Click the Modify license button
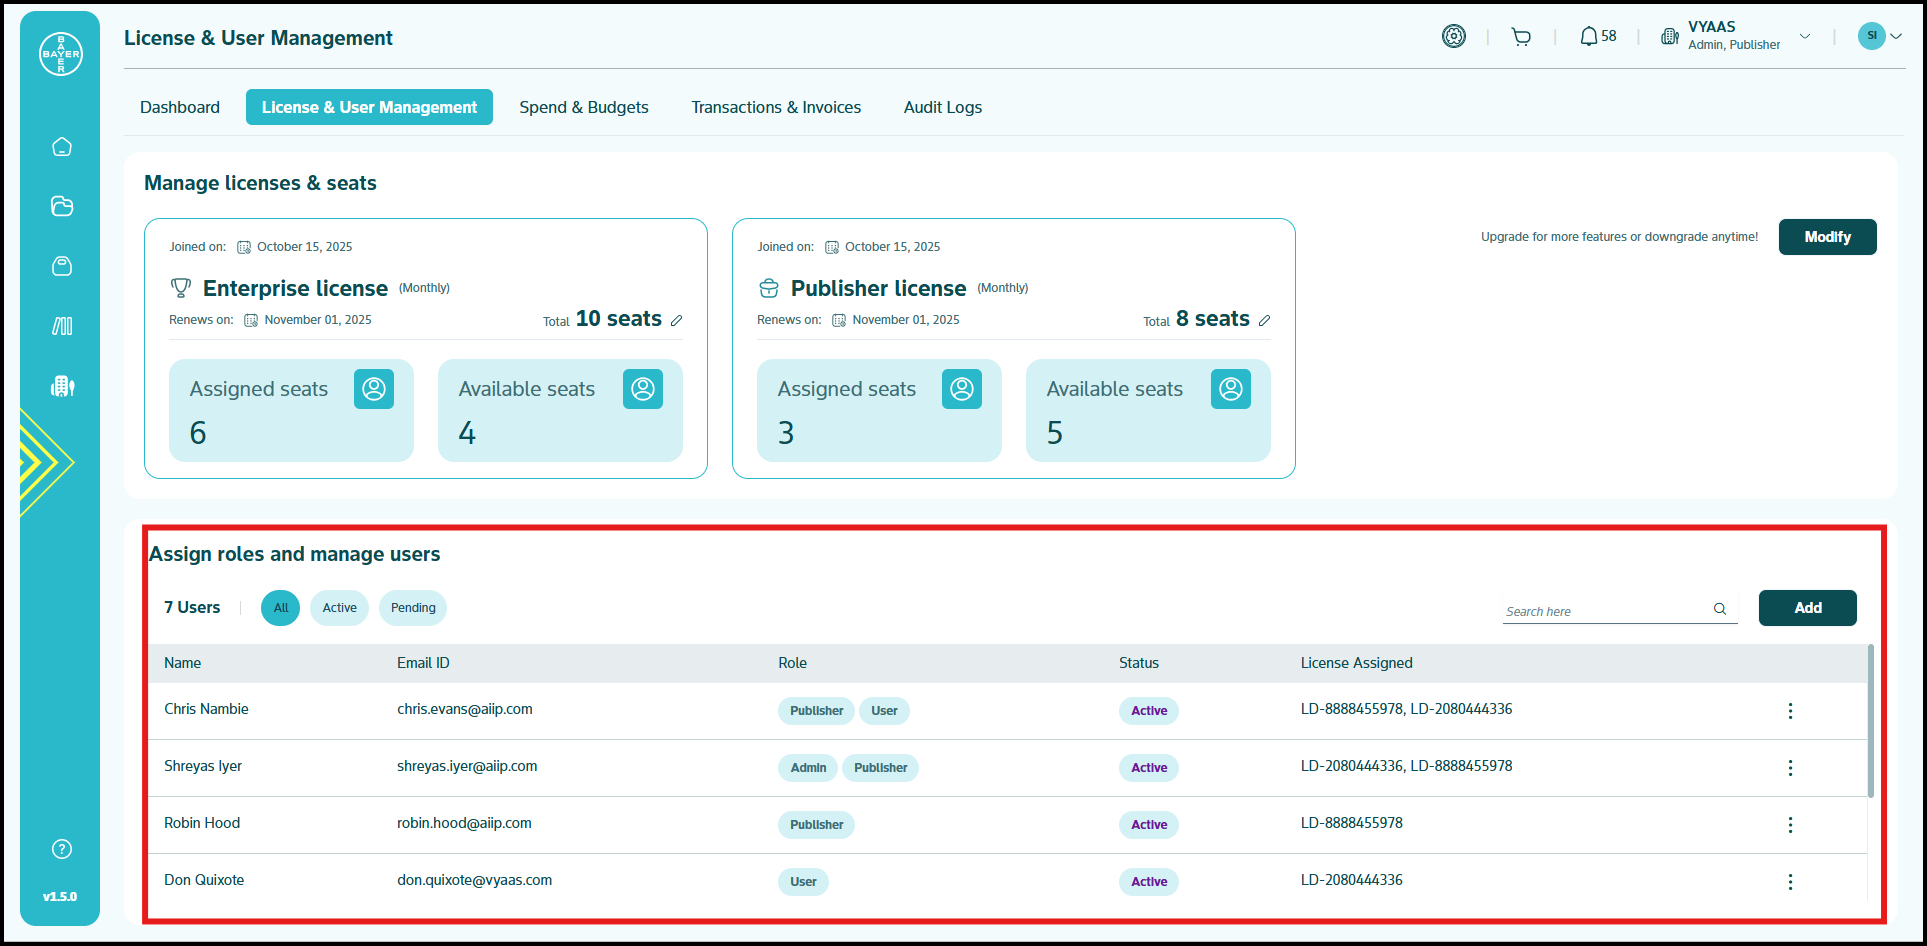 coord(1827,237)
